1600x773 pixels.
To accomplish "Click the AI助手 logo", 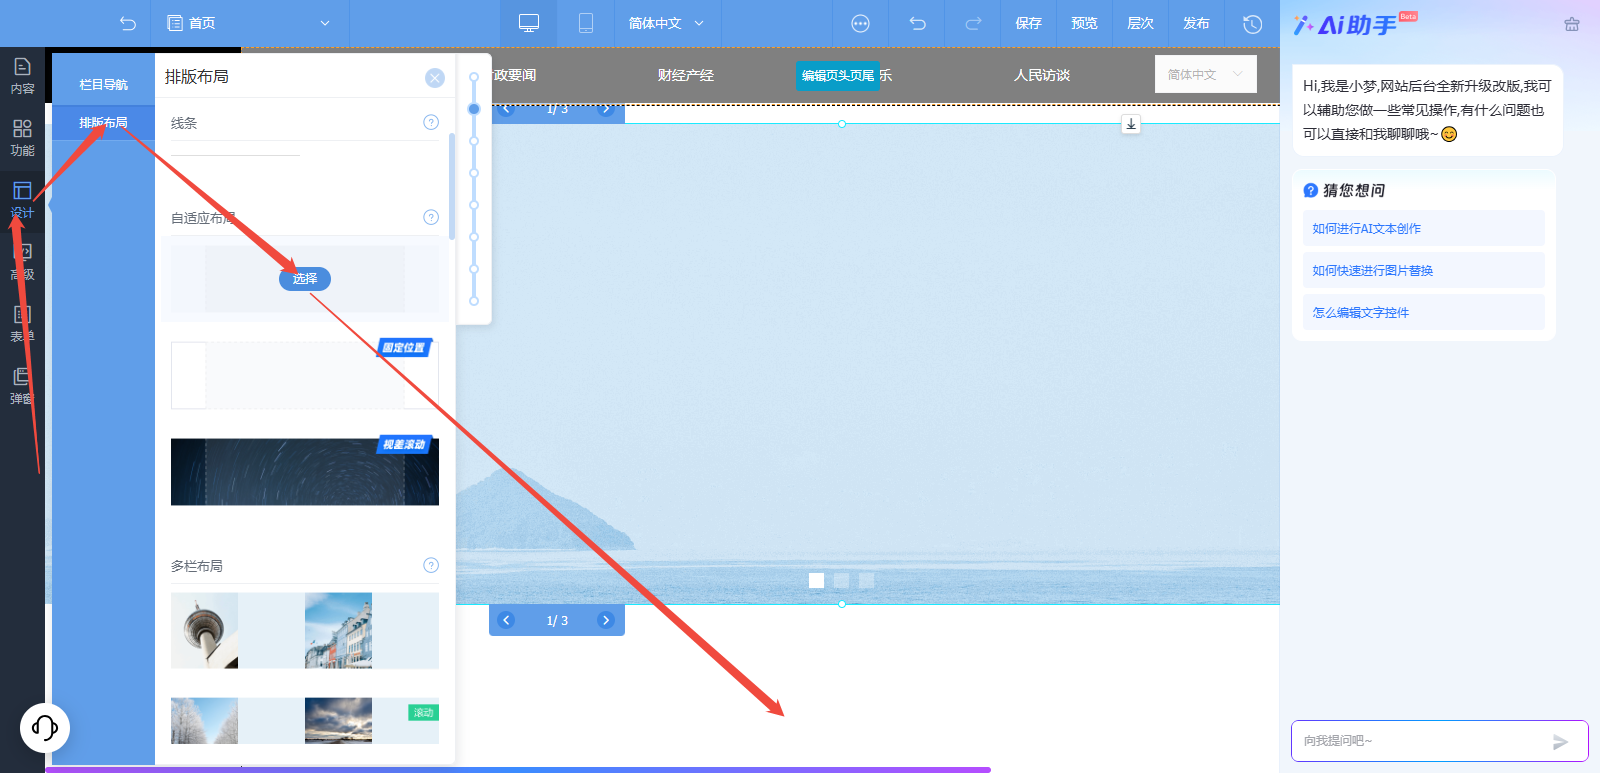I will tap(1355, 24).
